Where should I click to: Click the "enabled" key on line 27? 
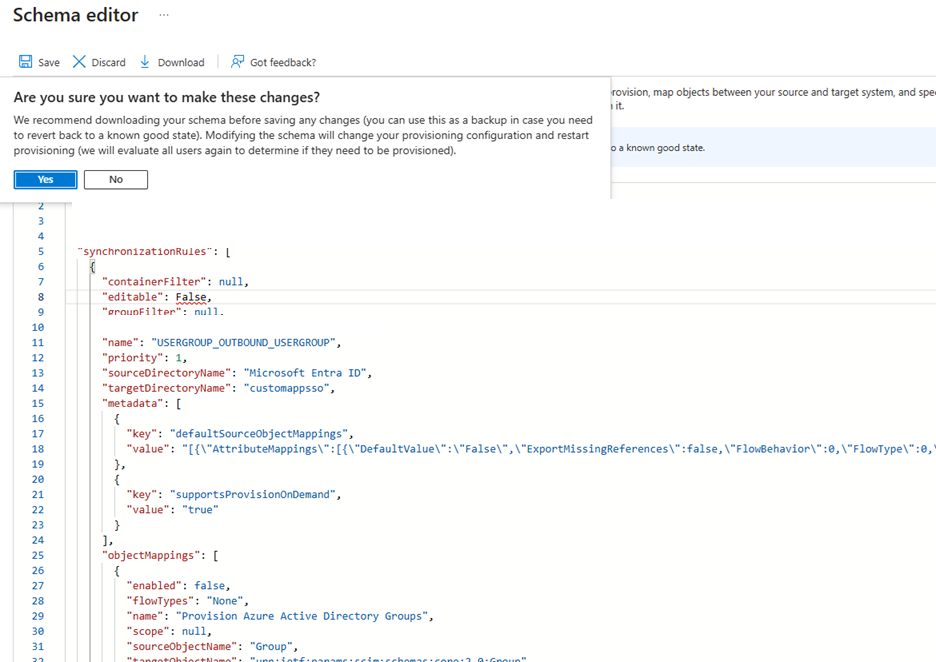point(154,586)
